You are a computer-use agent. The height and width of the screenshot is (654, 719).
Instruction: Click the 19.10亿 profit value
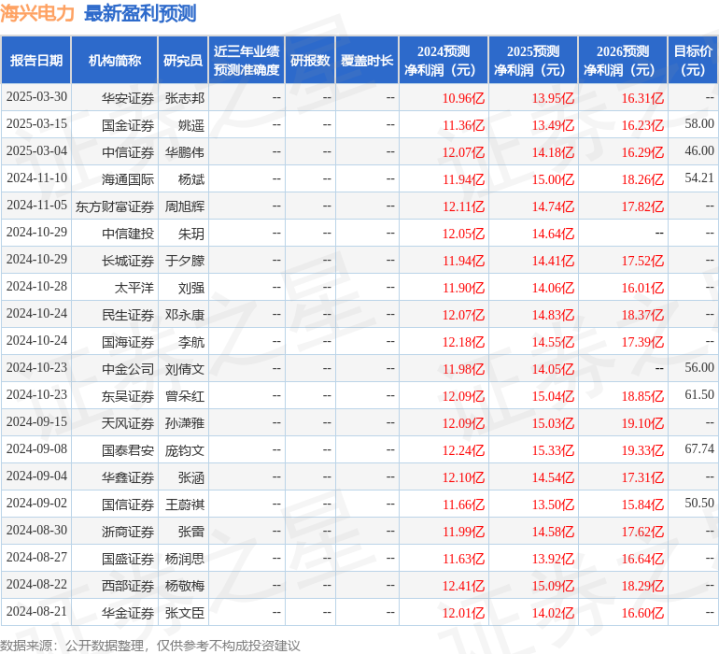click(x=642, y=423)
